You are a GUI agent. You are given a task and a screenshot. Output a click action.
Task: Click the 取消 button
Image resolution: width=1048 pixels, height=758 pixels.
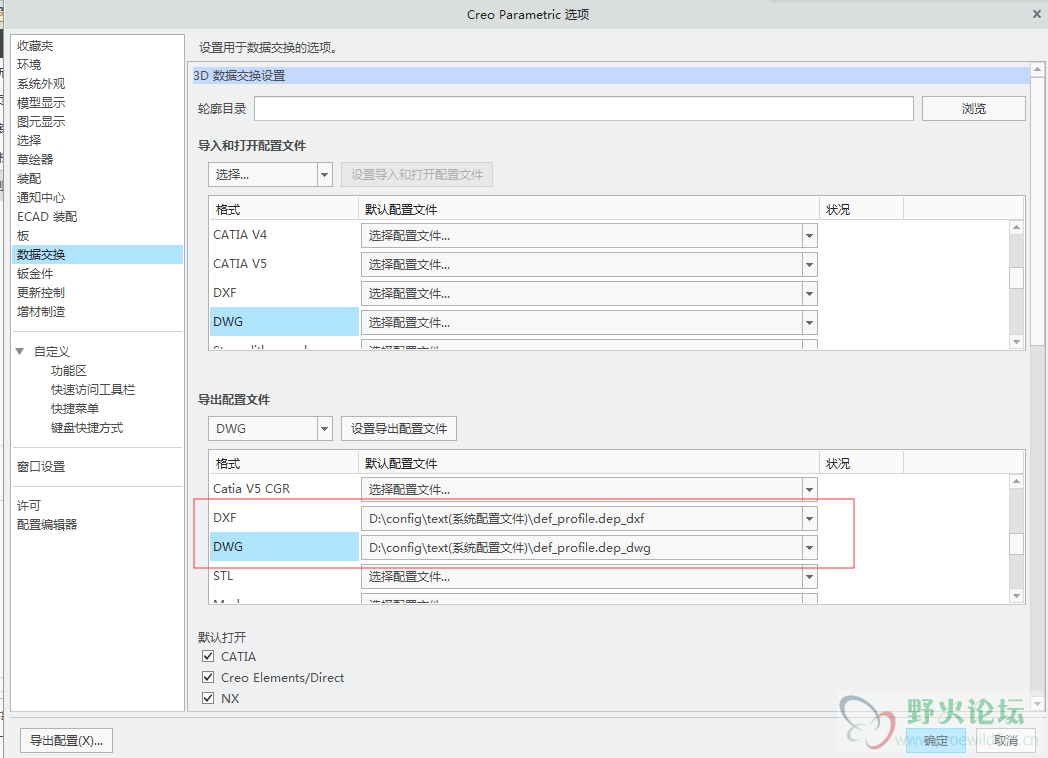(x=1006, y=741)
